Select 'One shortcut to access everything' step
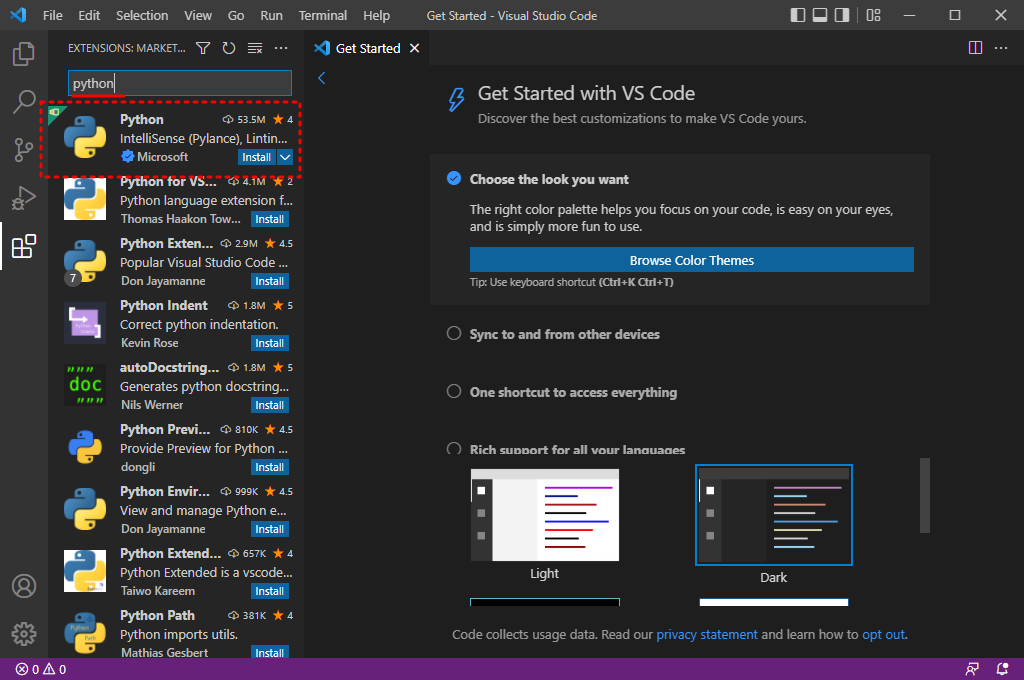Screen dimensions: 1024x680 [573, 393]
